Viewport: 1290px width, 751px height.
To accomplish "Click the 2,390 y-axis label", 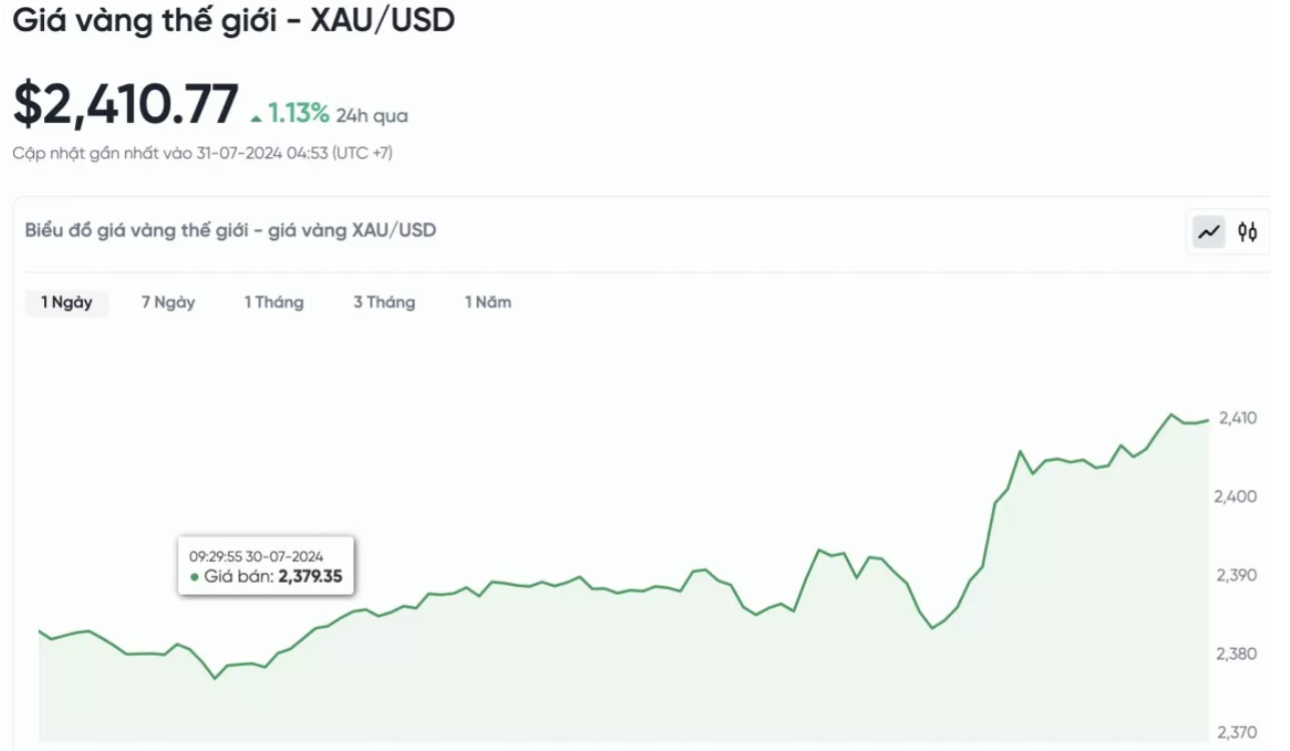I will pyautogui.click(x=1238, y=576).
